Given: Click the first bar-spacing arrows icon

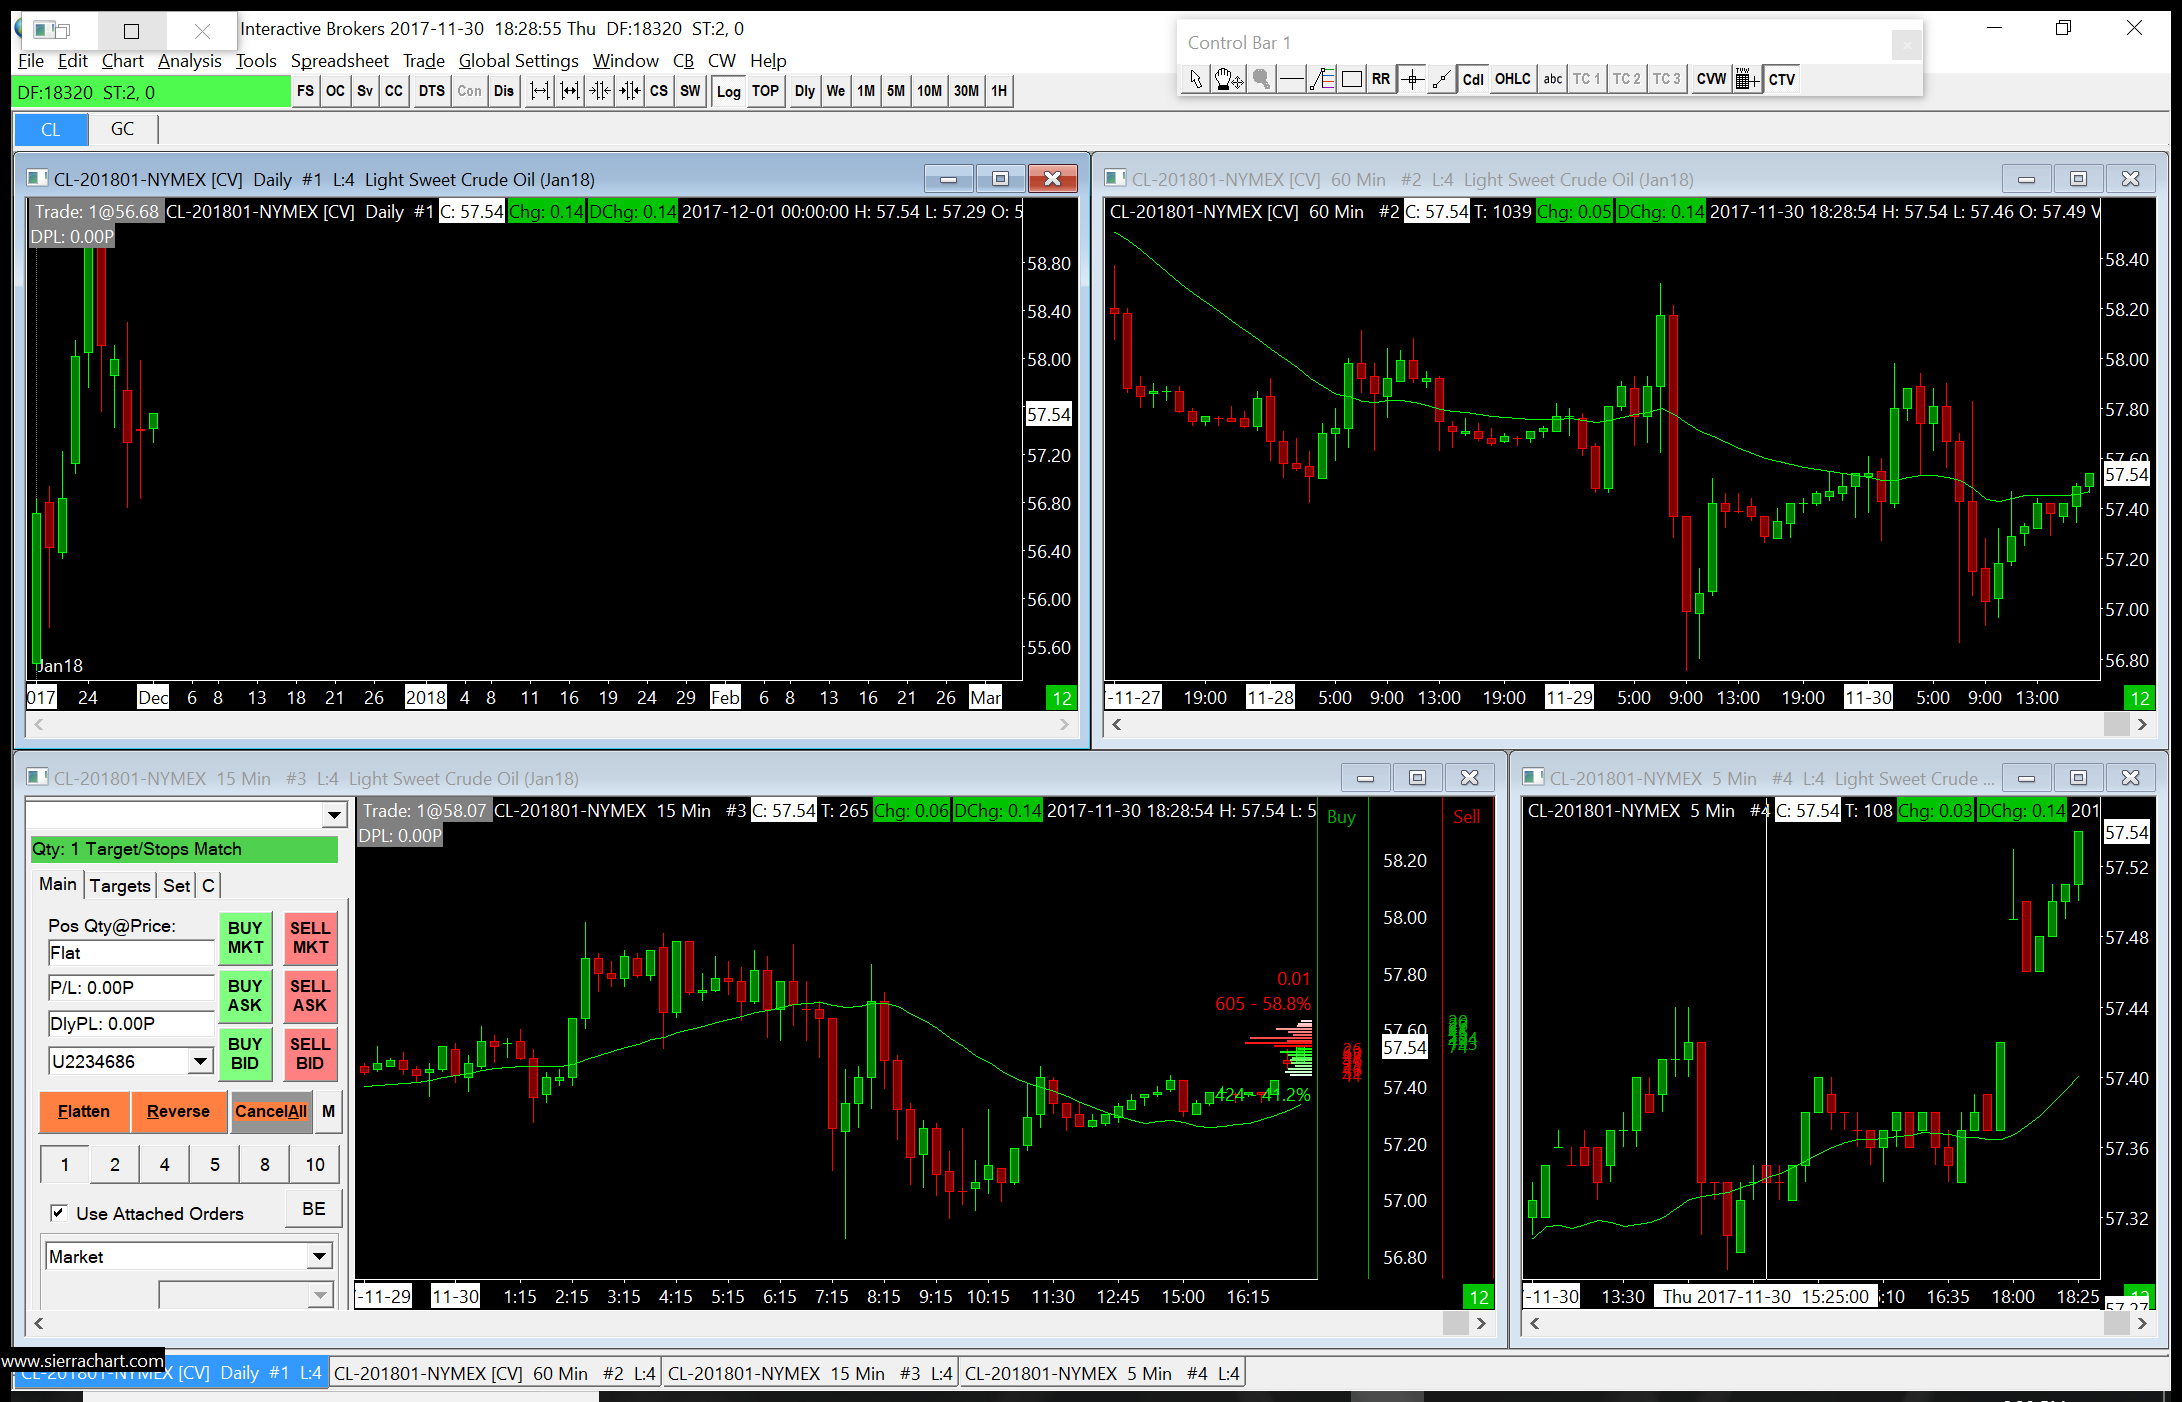Looking at the screenshot, I should point(540,91).
